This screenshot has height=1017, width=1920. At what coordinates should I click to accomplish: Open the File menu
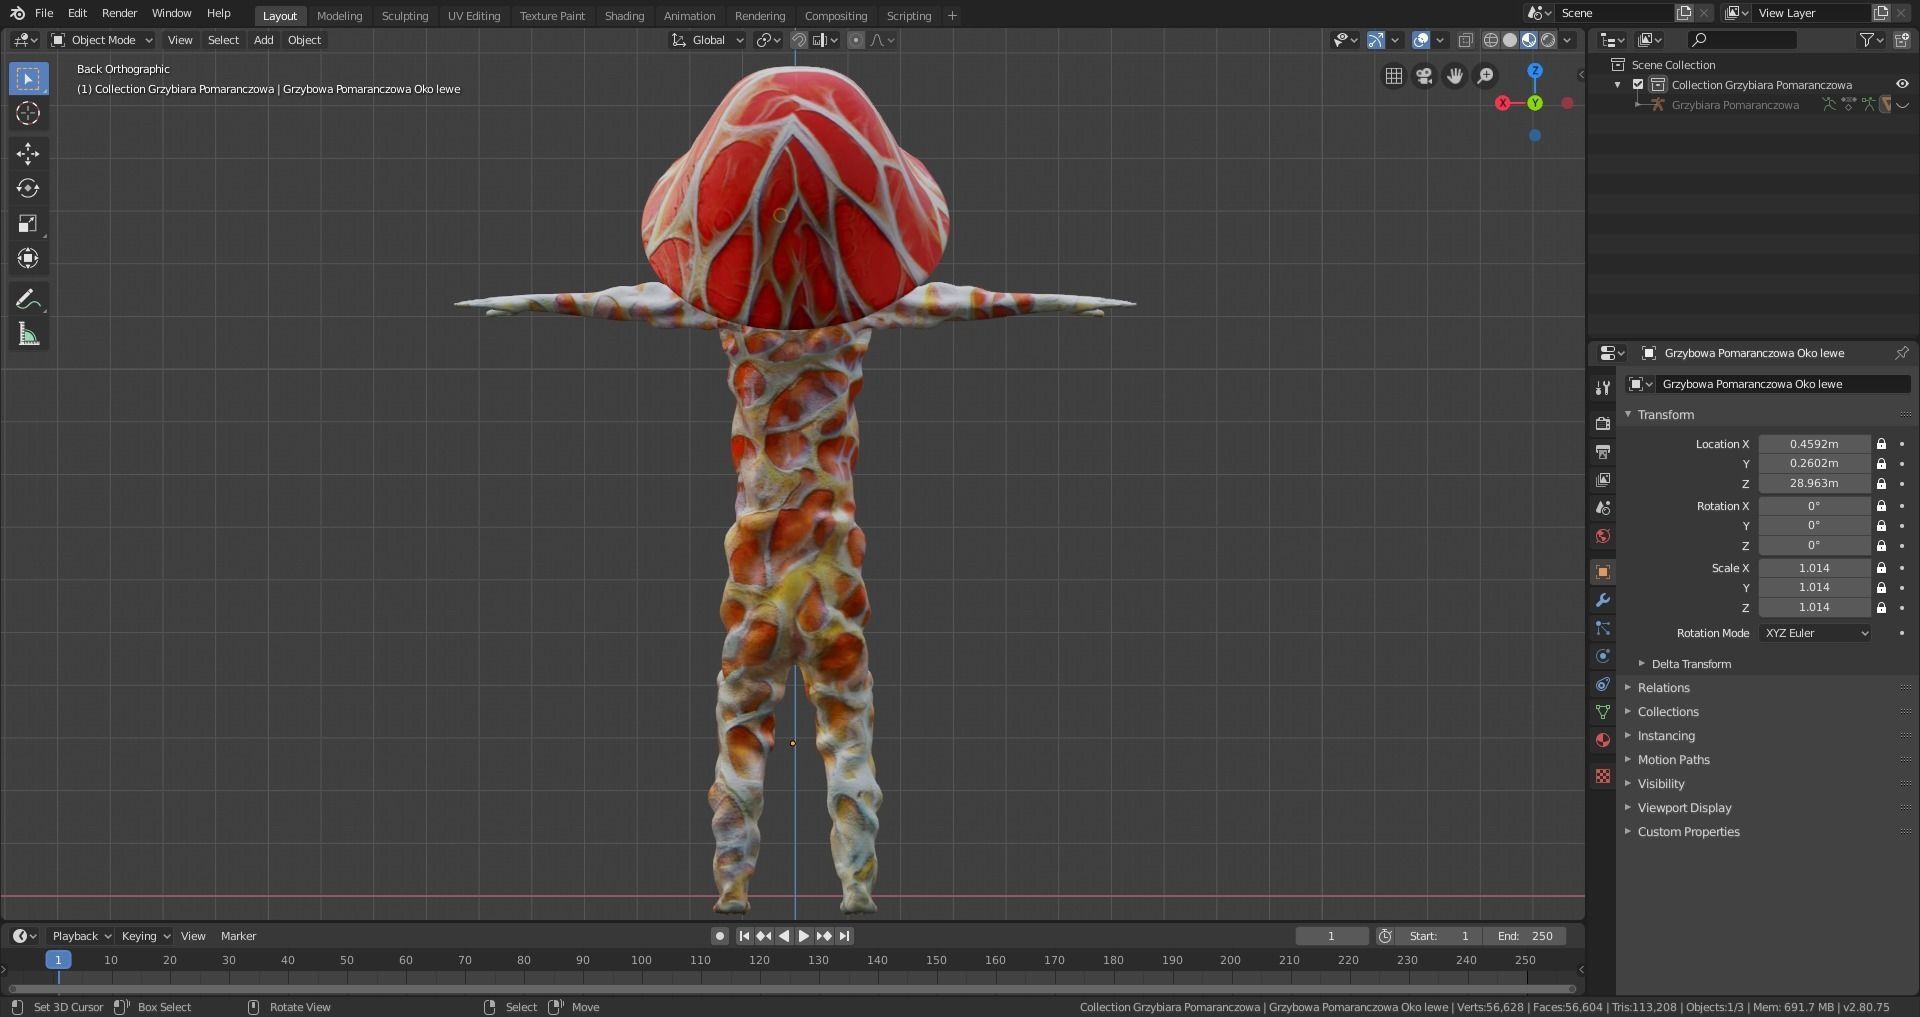[44, 13]
